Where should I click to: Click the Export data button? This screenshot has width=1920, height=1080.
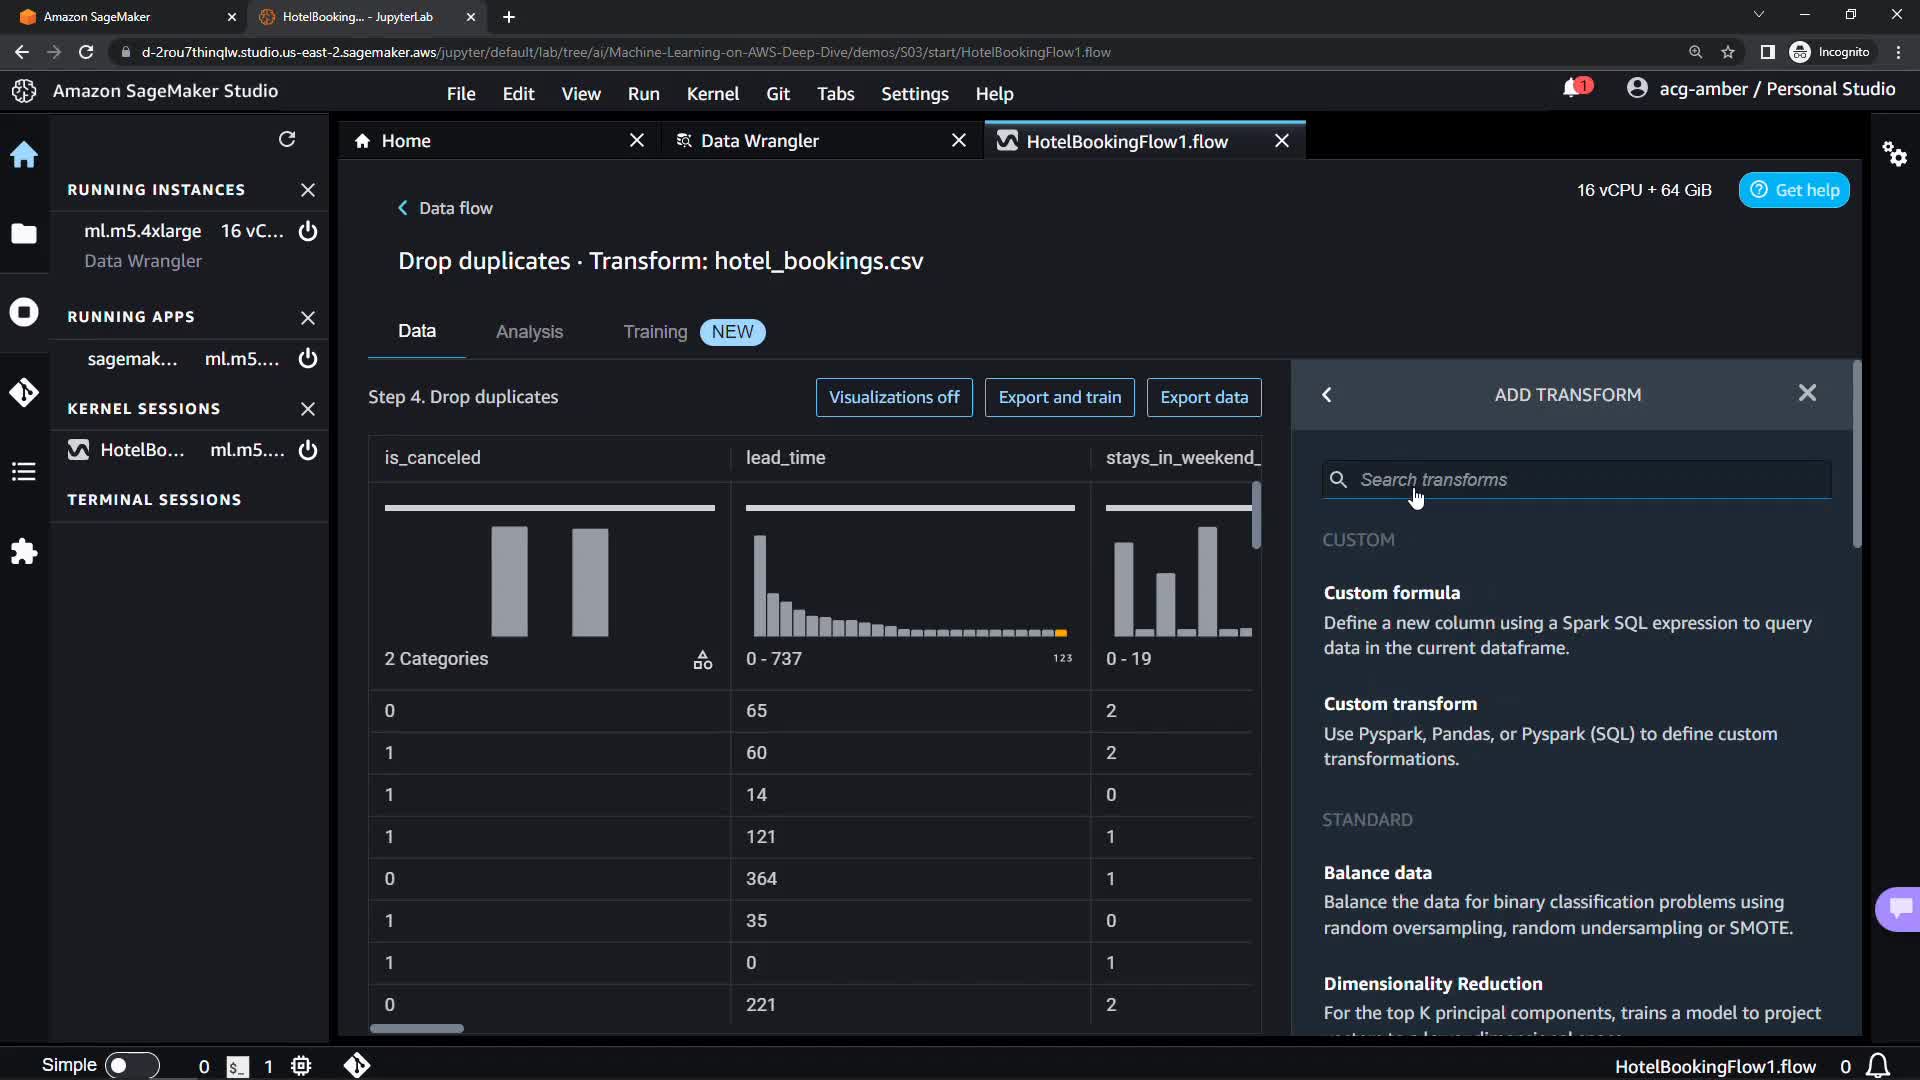coord(1203,397)
